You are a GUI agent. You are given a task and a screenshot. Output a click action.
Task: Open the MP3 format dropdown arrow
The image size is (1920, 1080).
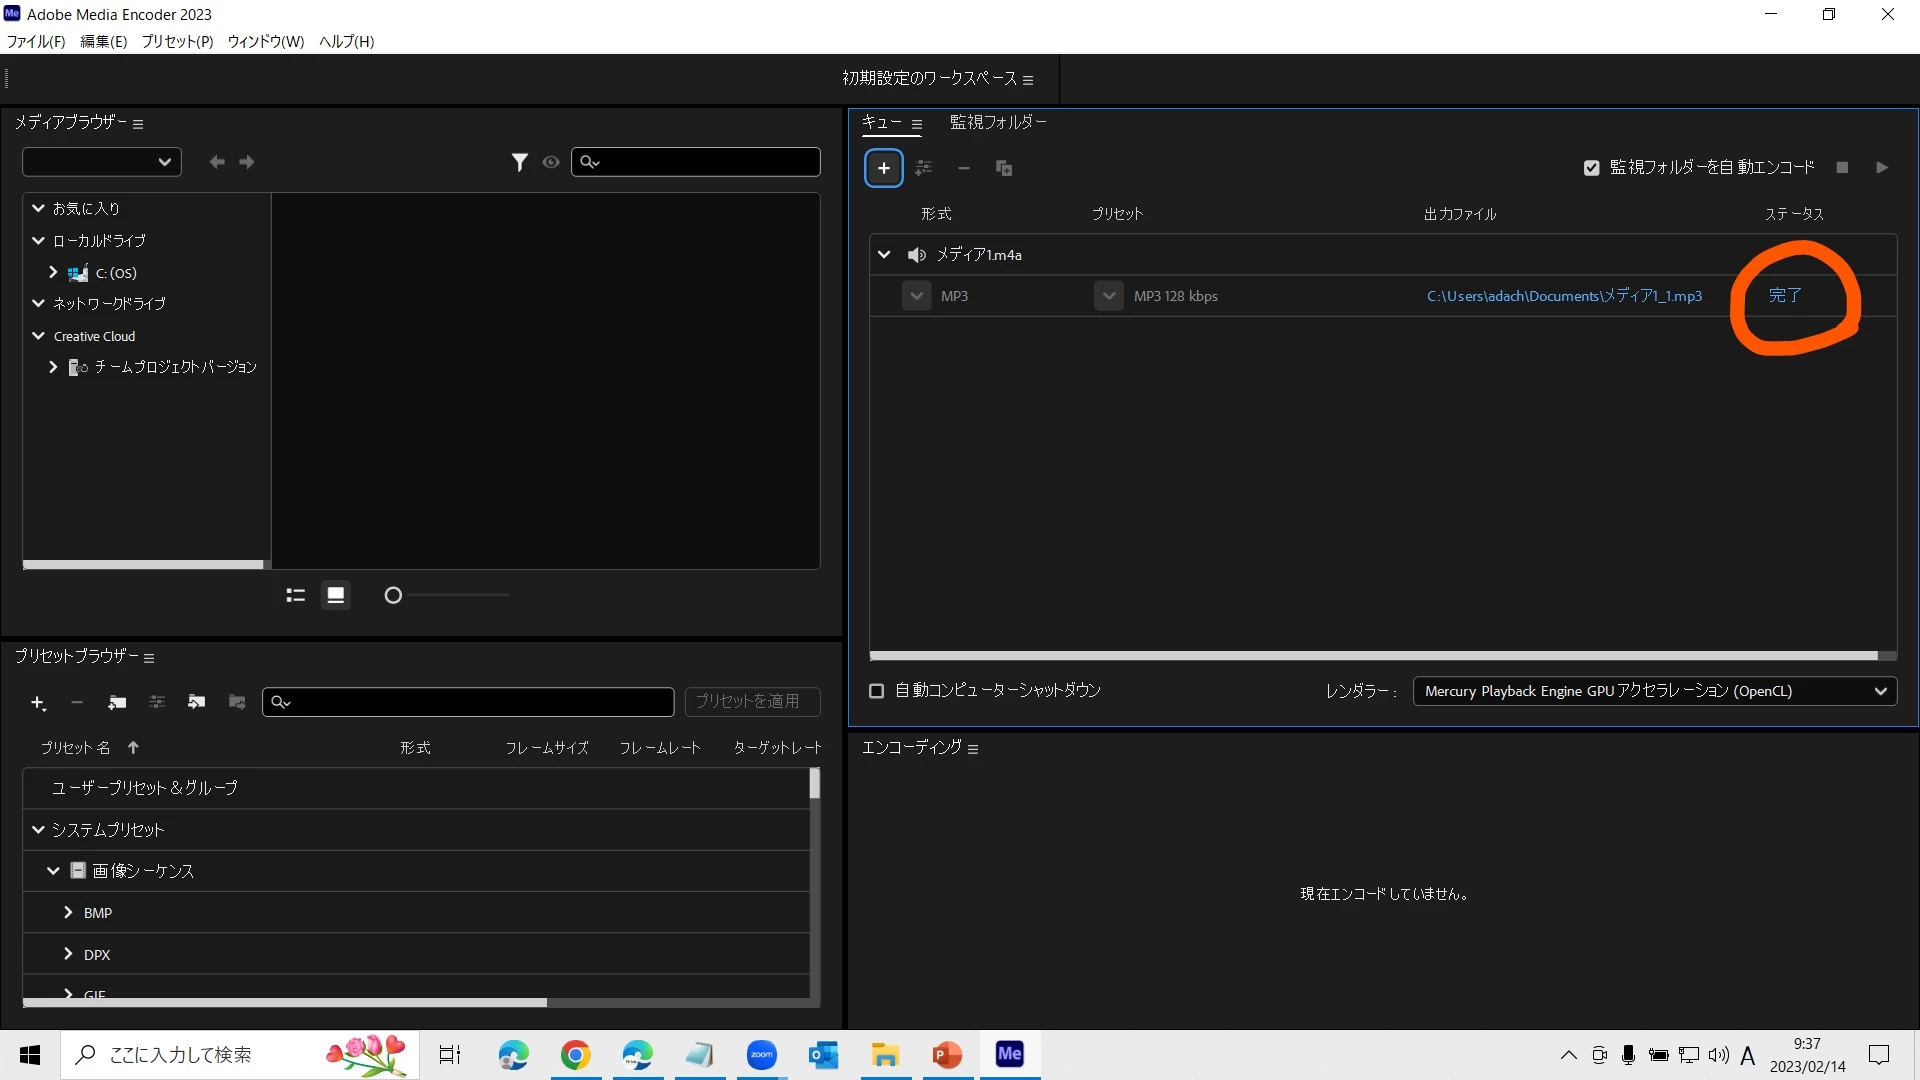click(x=916, y=296)
